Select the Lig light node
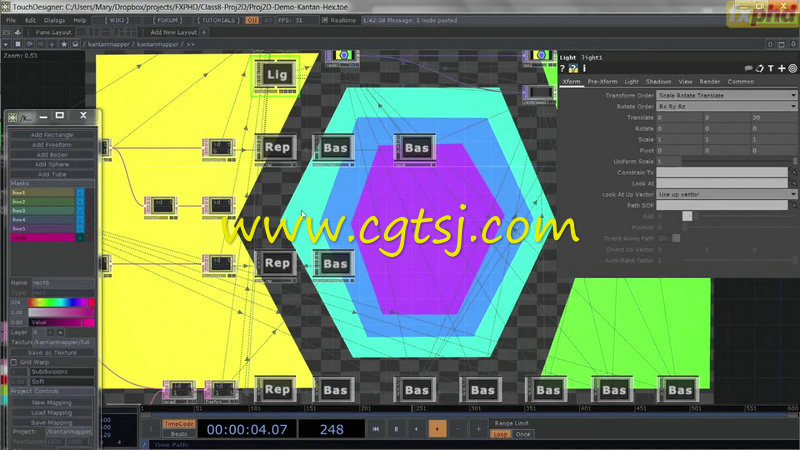The width and height of the screenshot is (800, 450). (276, 75)
